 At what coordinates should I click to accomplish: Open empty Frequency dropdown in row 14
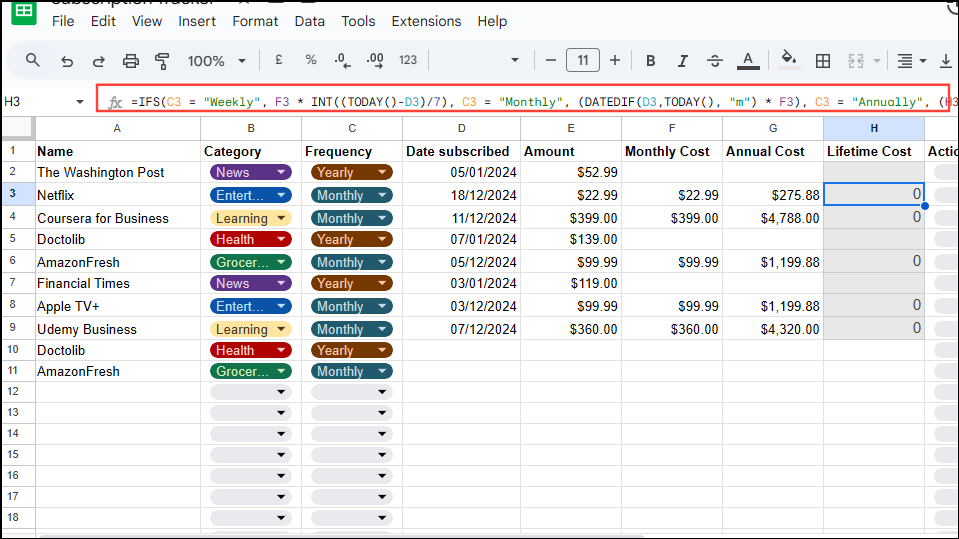point(352,434)
